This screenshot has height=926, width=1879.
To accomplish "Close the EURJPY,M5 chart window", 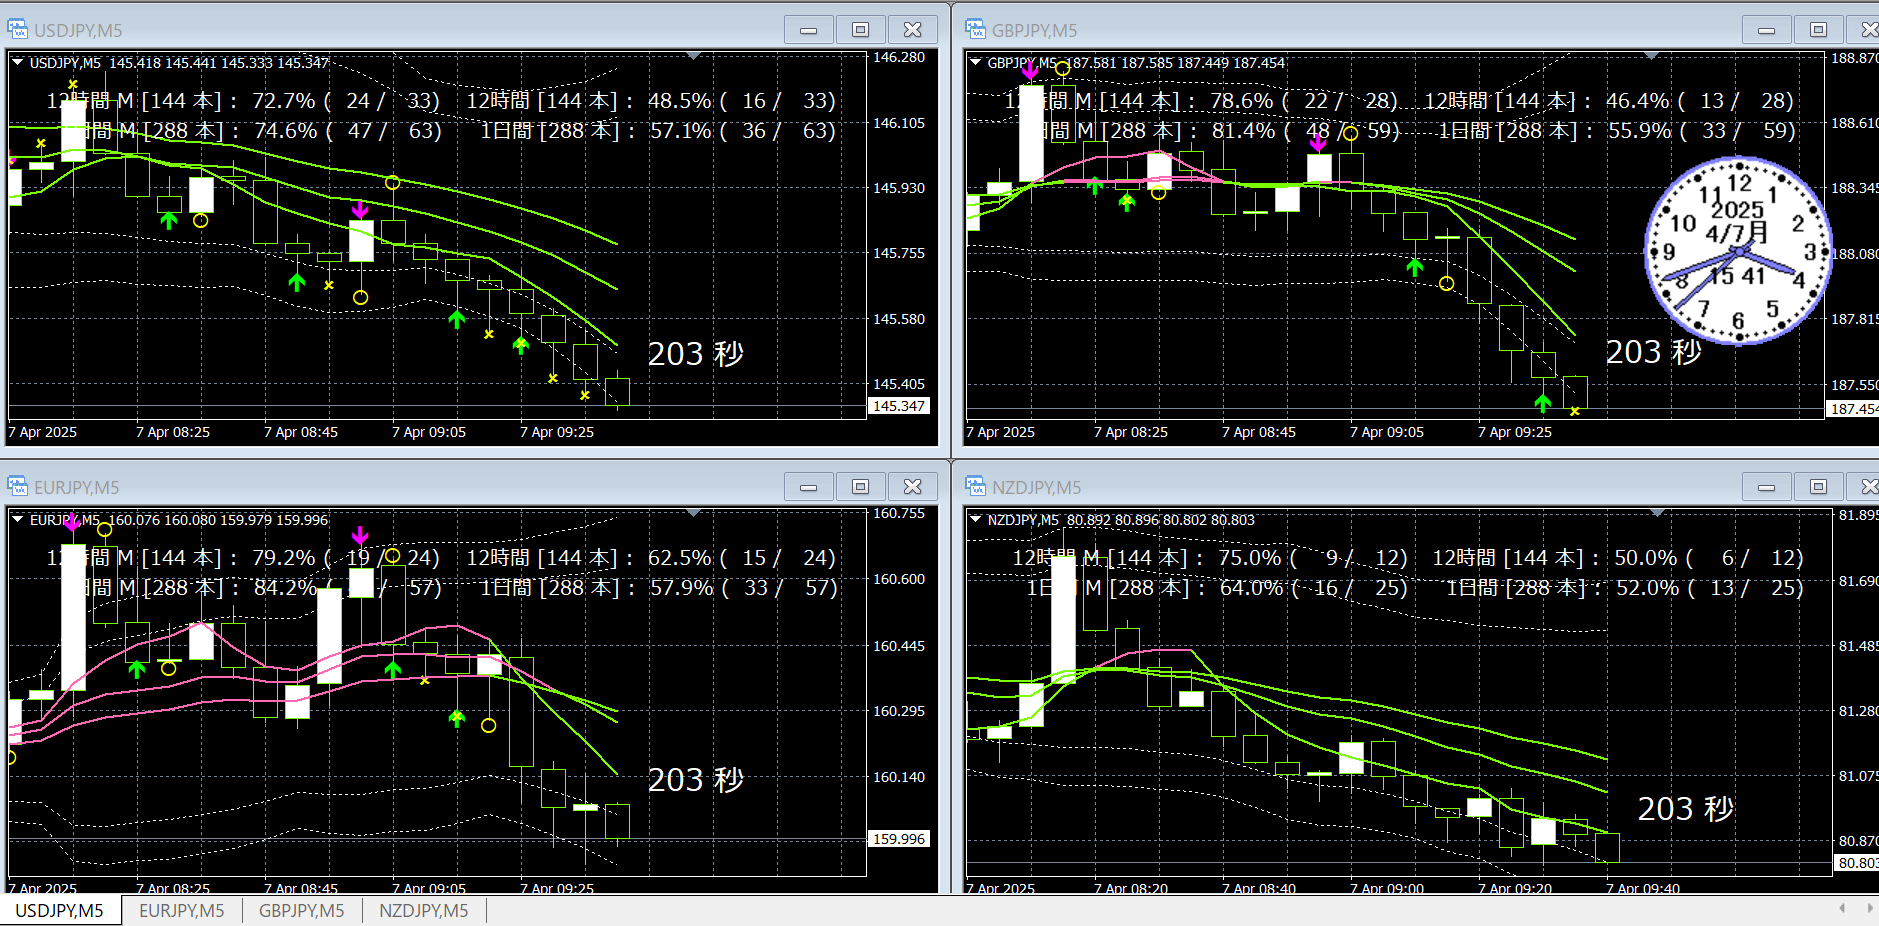I will 913,487.
